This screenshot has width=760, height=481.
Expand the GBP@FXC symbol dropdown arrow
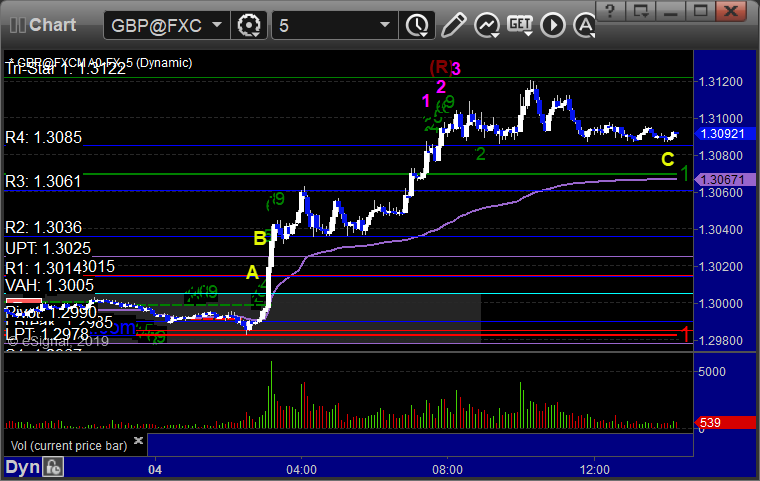[x=217, y=24]
